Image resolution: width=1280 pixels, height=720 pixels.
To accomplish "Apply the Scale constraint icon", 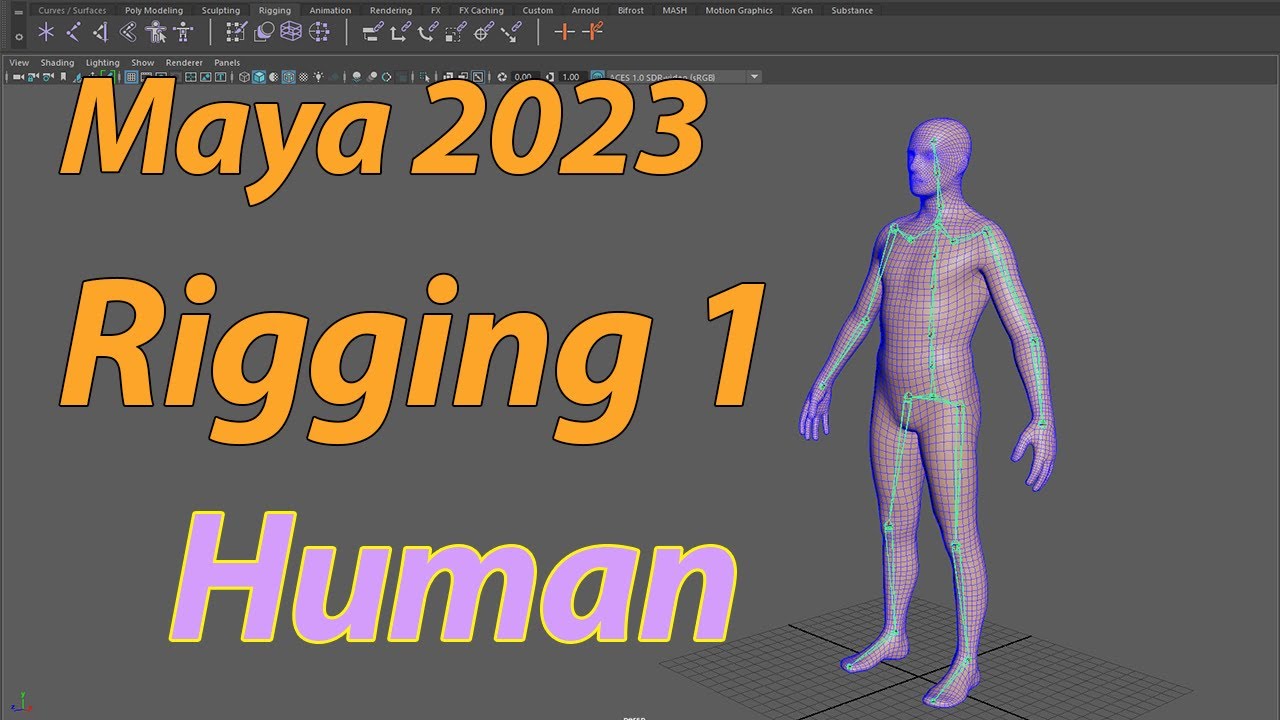I will (x=455, y=32).
